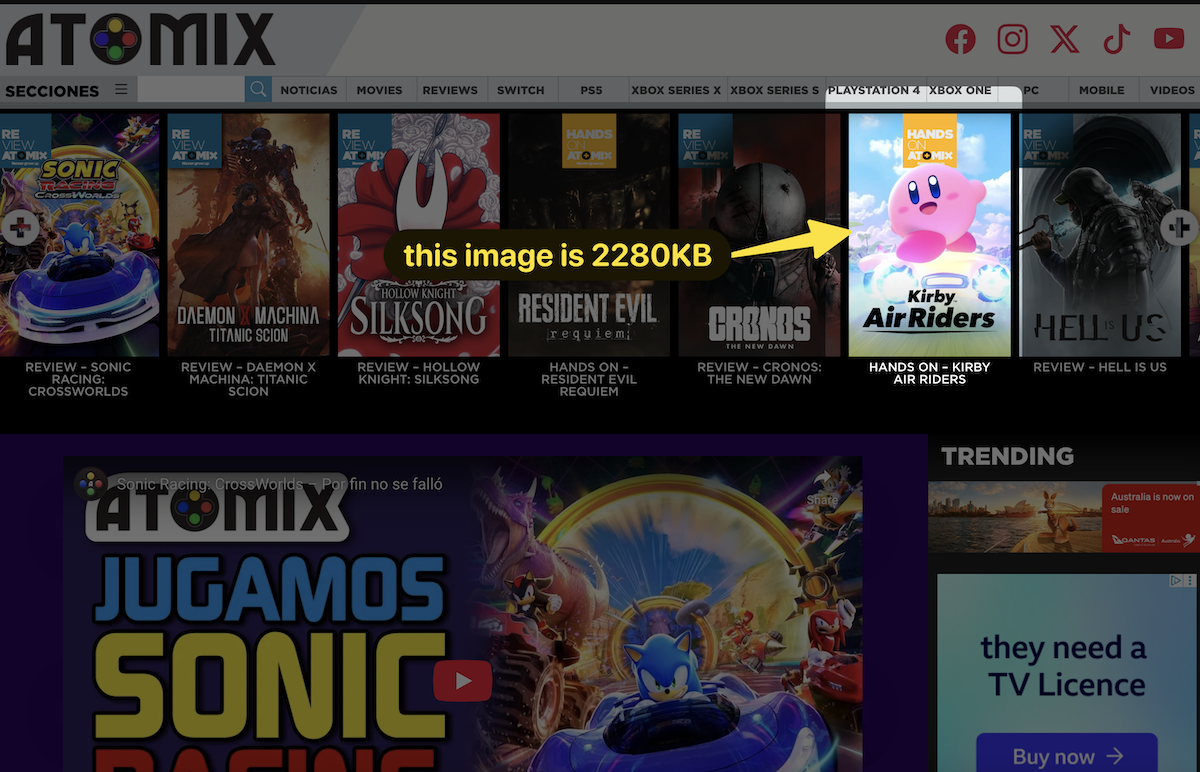Click the video Share button
This screenshot has height=772, width=1200.
(822, 487)
